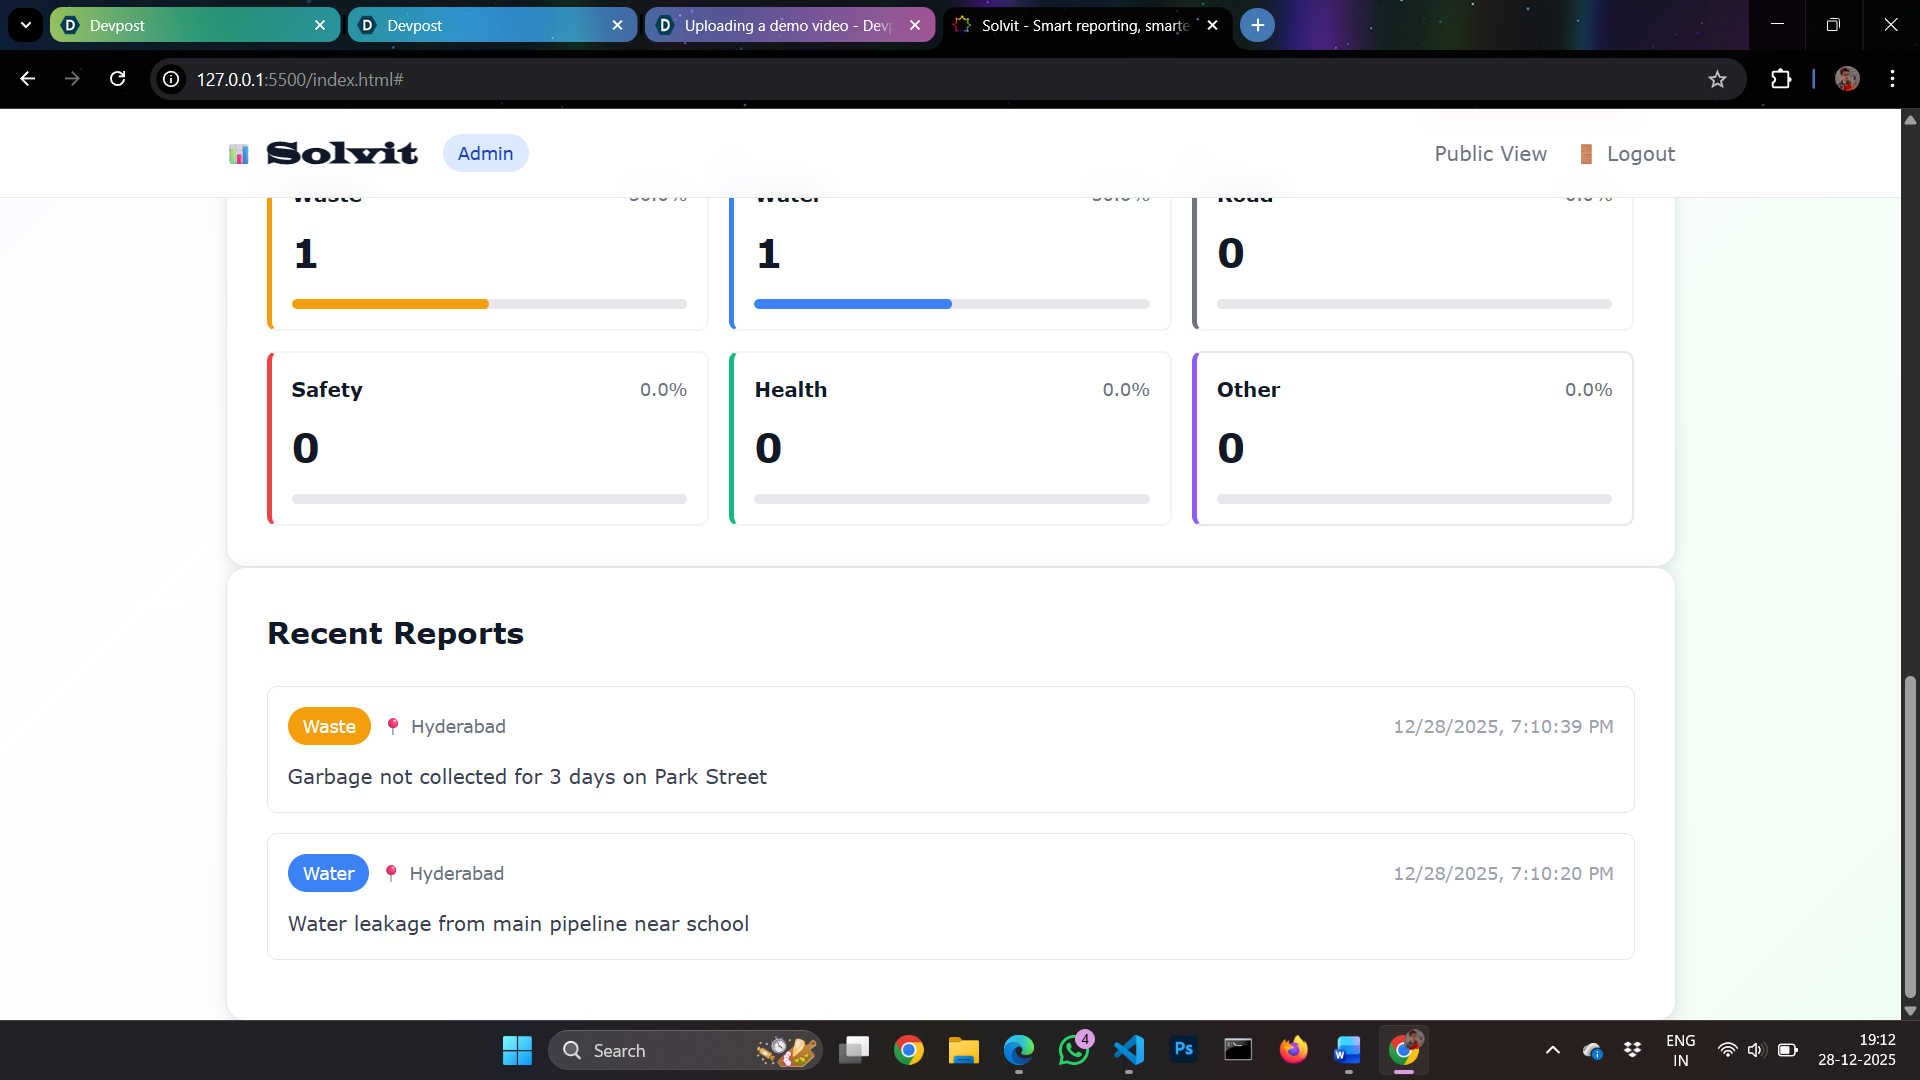Click the blue Water report tag
The width and height of the screenshot is (1920, 1080).
click(x=328, y=873)
